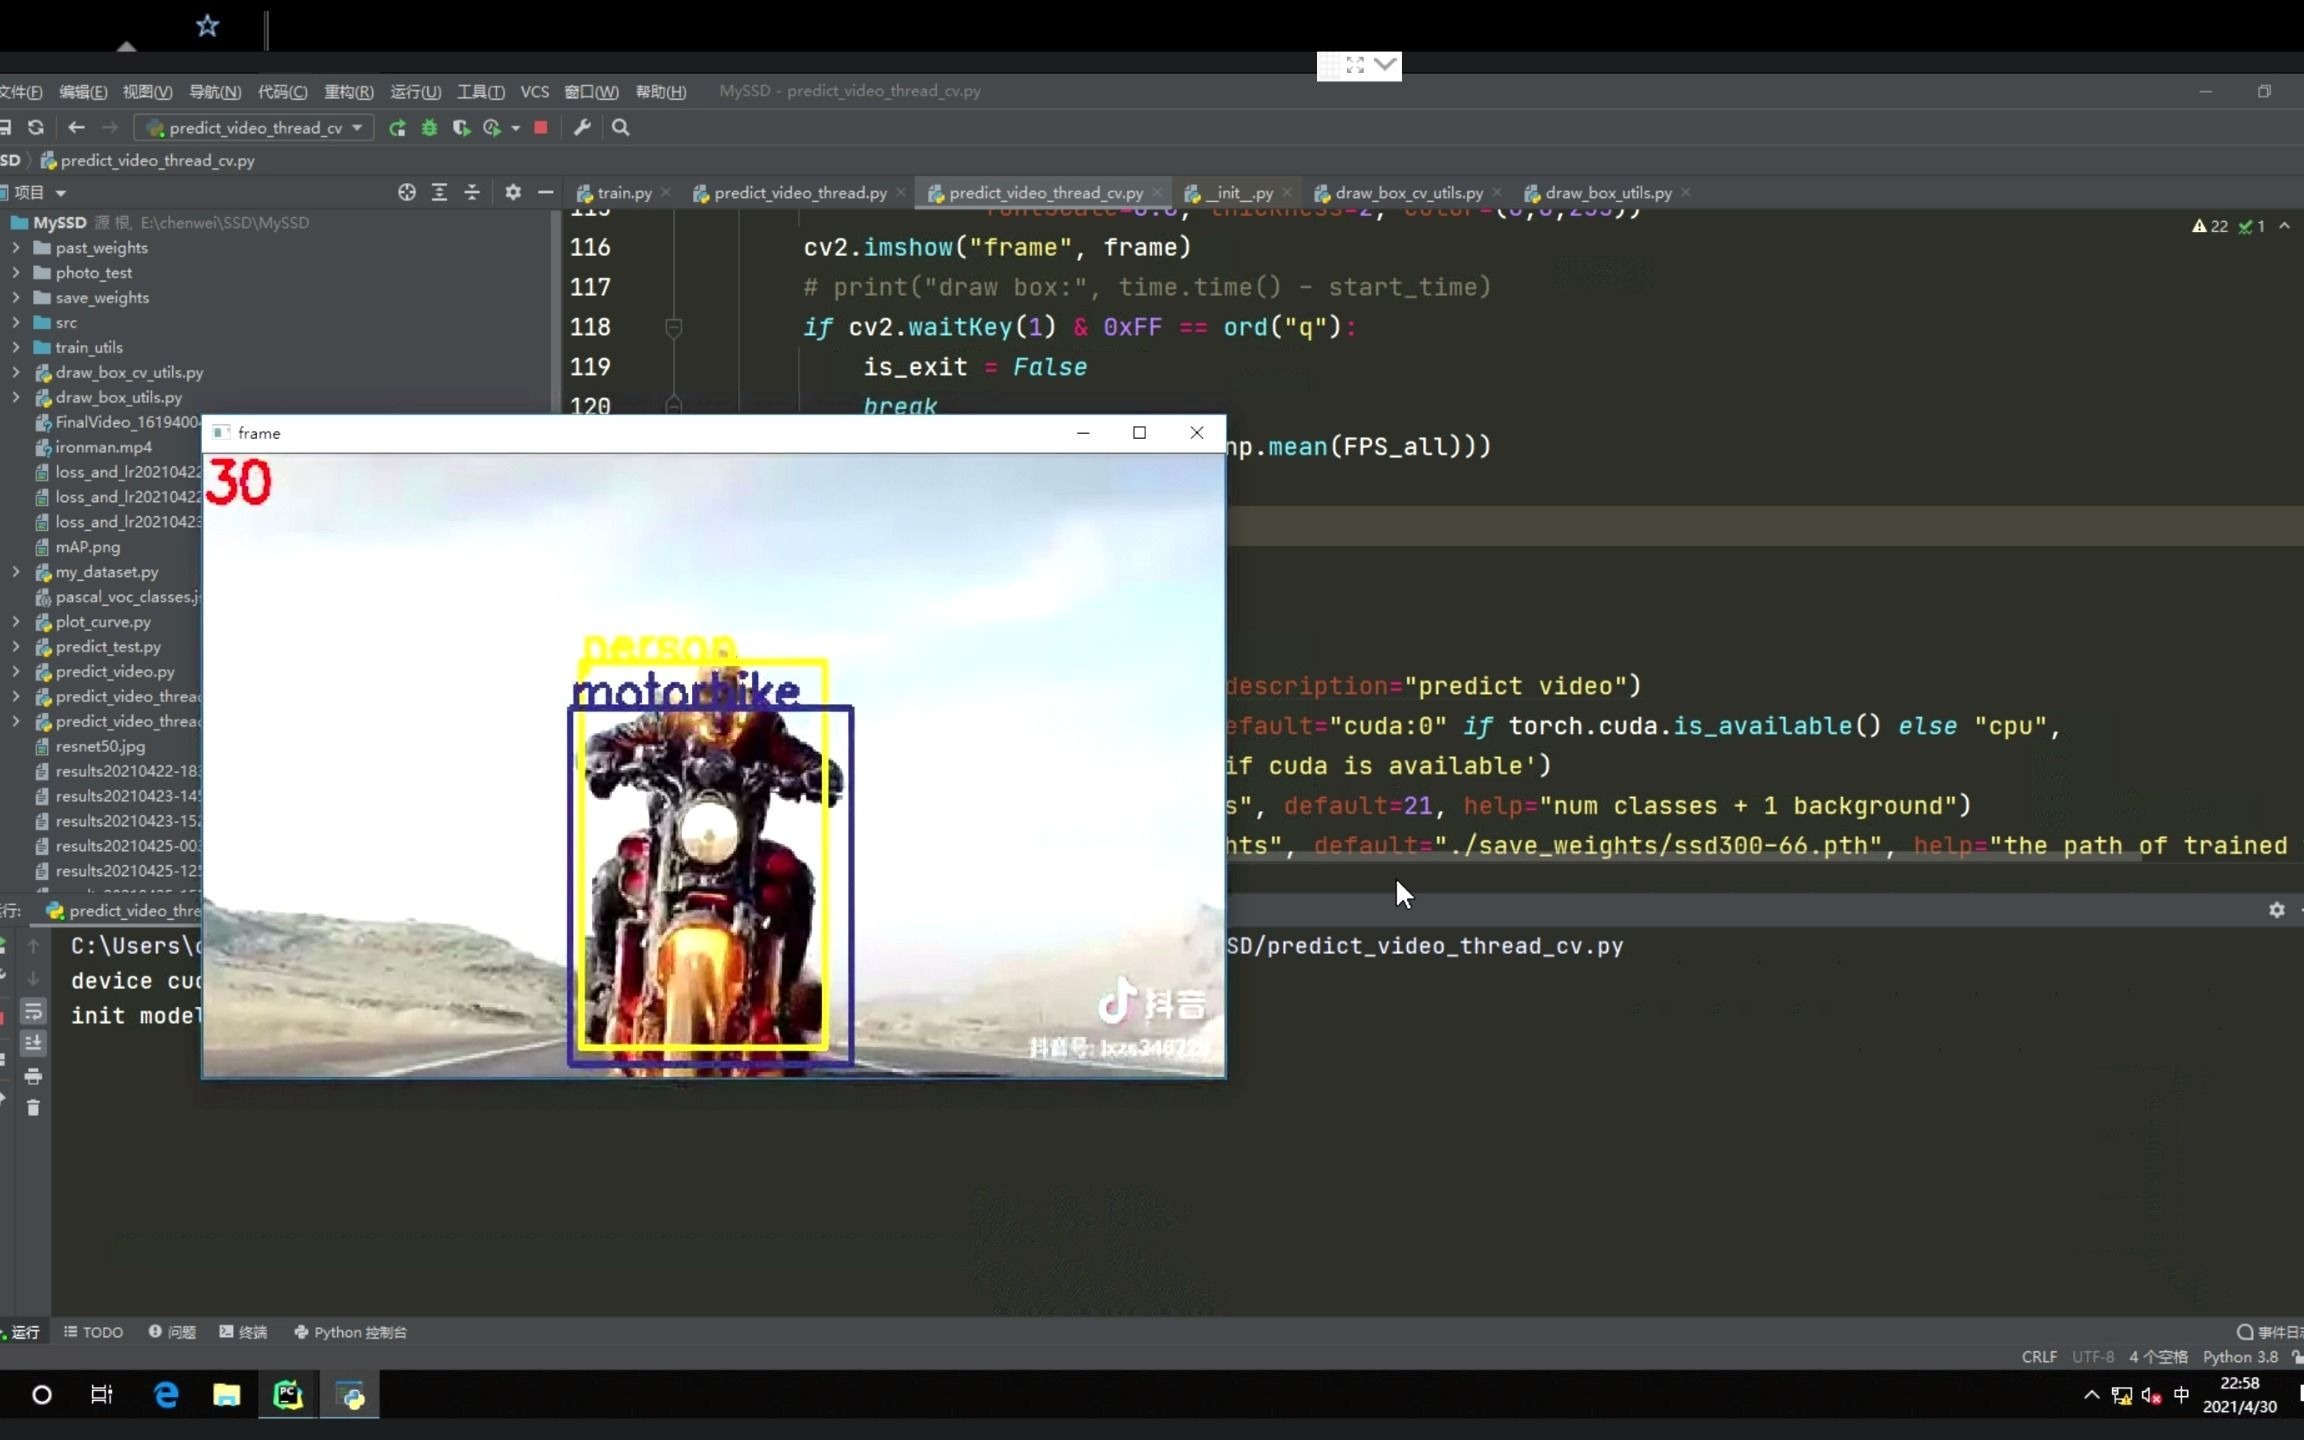The image size is (2304, 1440).
Task: Open the 运行(U) menu
Action: (x=415, y=92)
